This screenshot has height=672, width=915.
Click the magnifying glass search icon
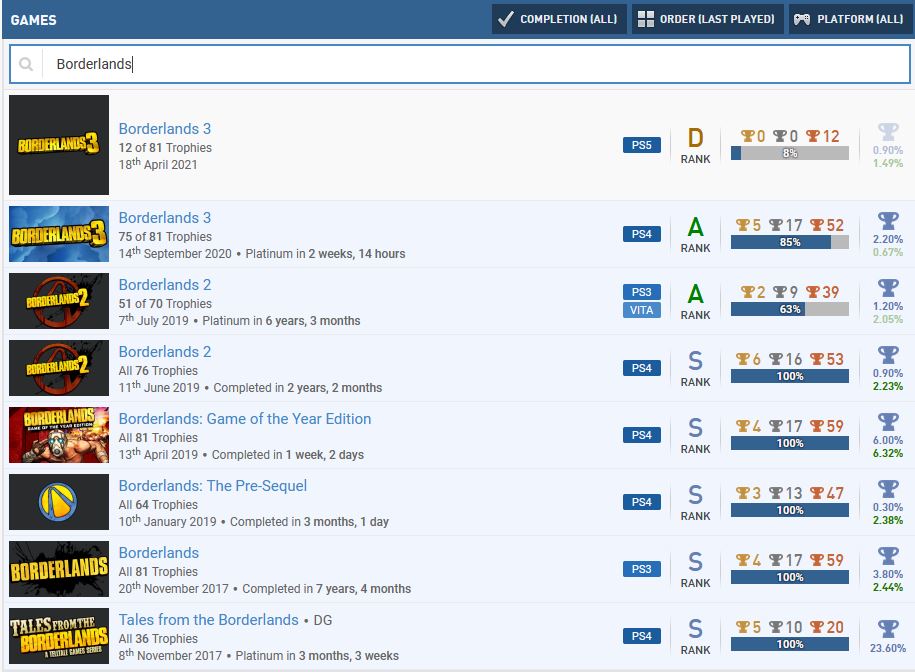[x=26, y=64]
